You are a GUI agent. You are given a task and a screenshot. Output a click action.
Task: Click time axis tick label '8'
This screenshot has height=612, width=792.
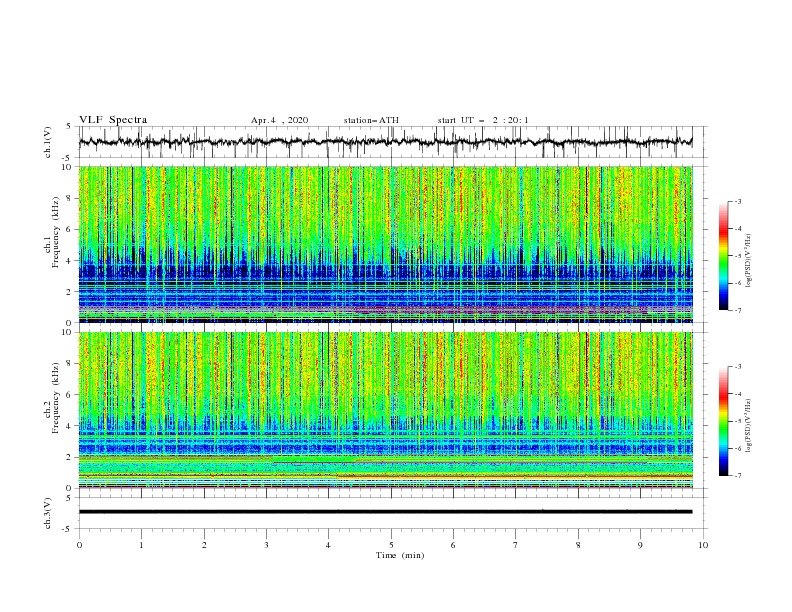tap(578, 545)
